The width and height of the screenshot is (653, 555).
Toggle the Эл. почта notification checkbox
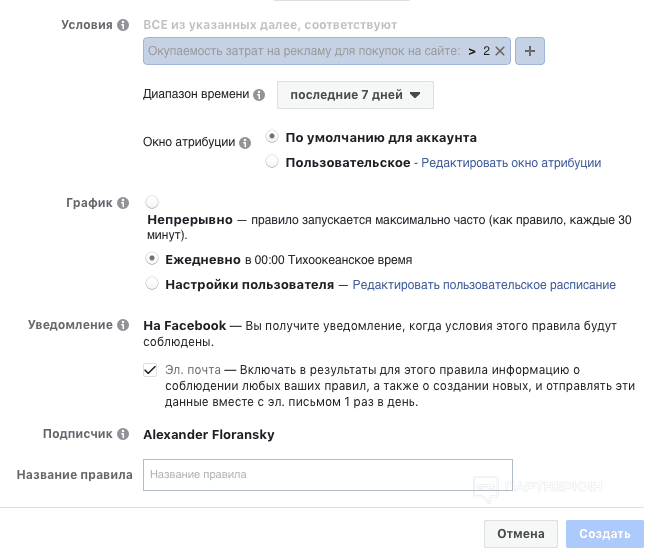coord(150,370)
